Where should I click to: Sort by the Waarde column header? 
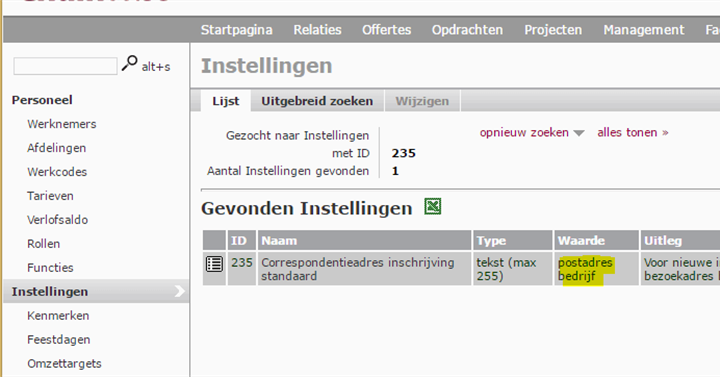[596, 240]
